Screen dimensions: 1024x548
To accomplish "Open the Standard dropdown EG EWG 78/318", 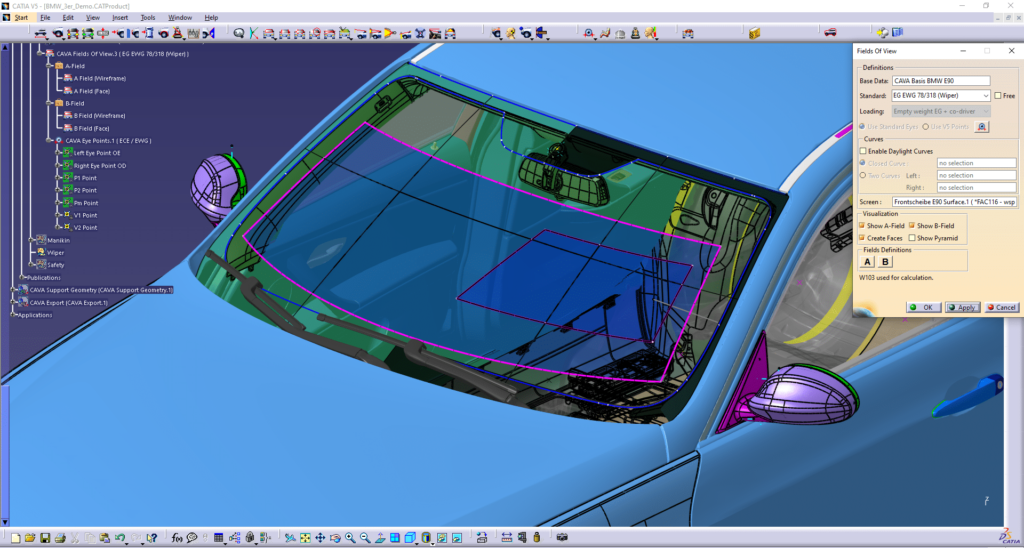I will coord(941,96).
